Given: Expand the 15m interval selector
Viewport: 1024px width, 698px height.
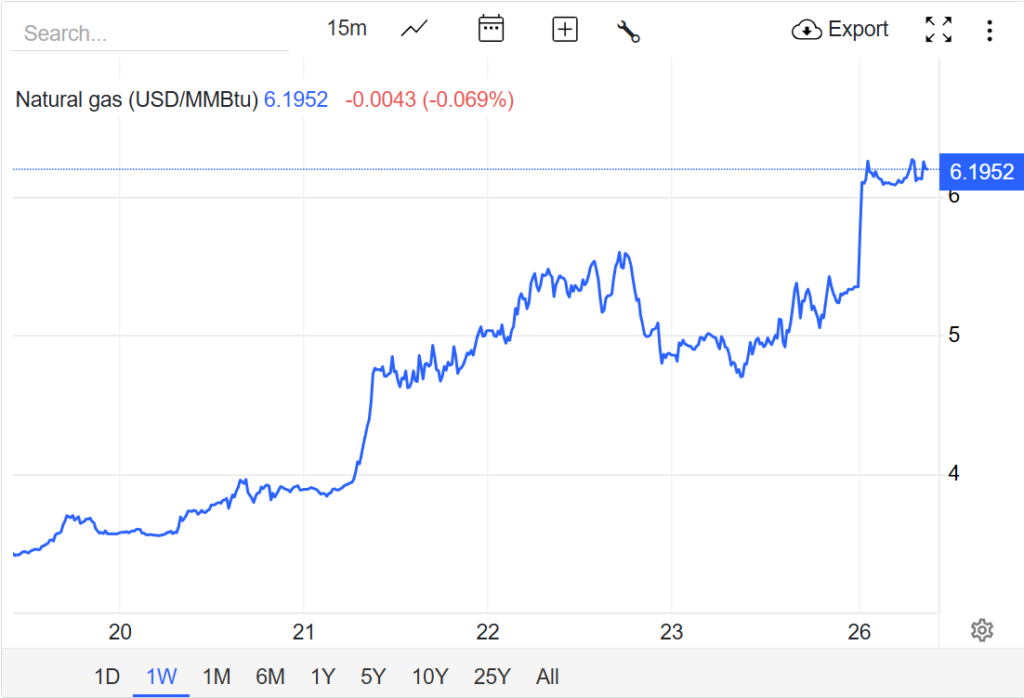Looking at the screenshot, I should pos(346,28).
